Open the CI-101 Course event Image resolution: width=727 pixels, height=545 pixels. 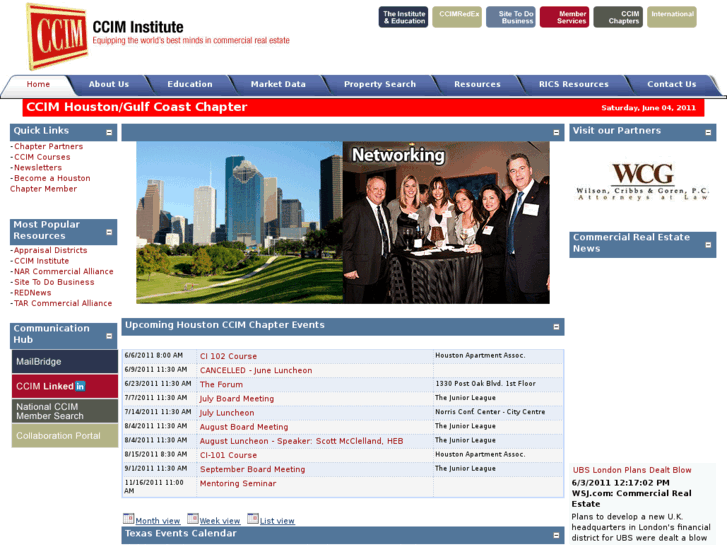pos(228,455)
